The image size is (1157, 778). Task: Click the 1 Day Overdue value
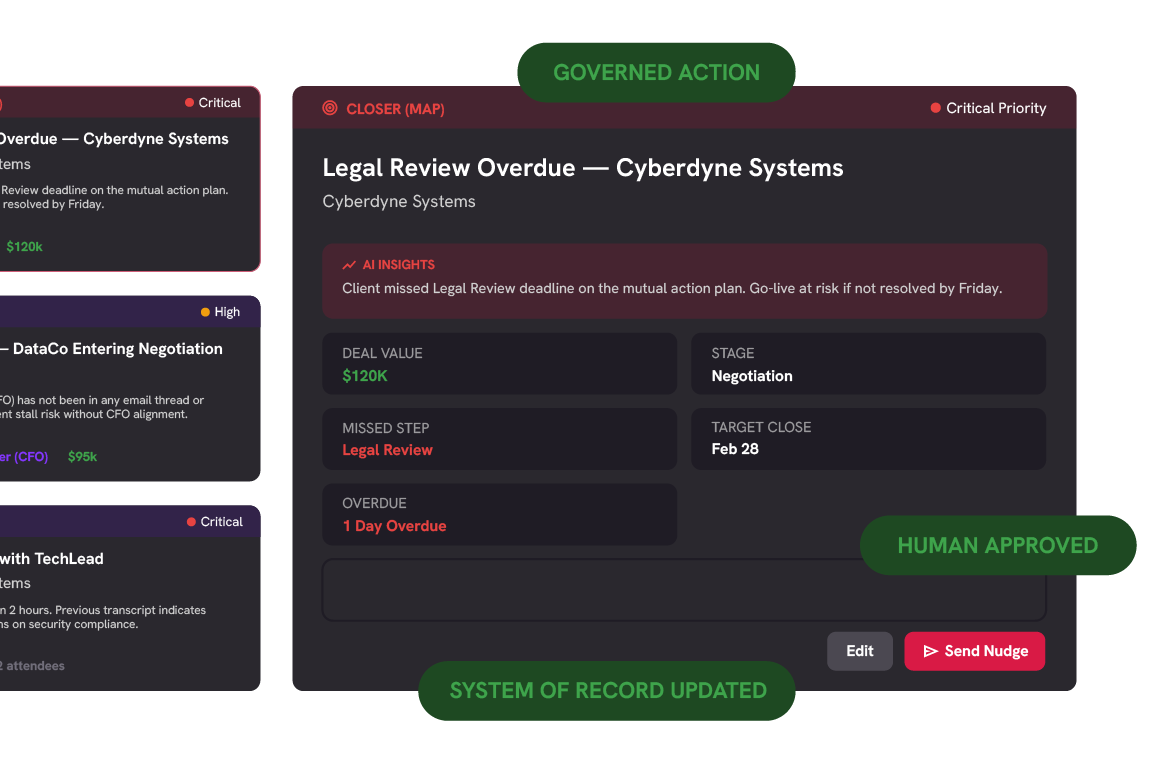pos(394,526)
